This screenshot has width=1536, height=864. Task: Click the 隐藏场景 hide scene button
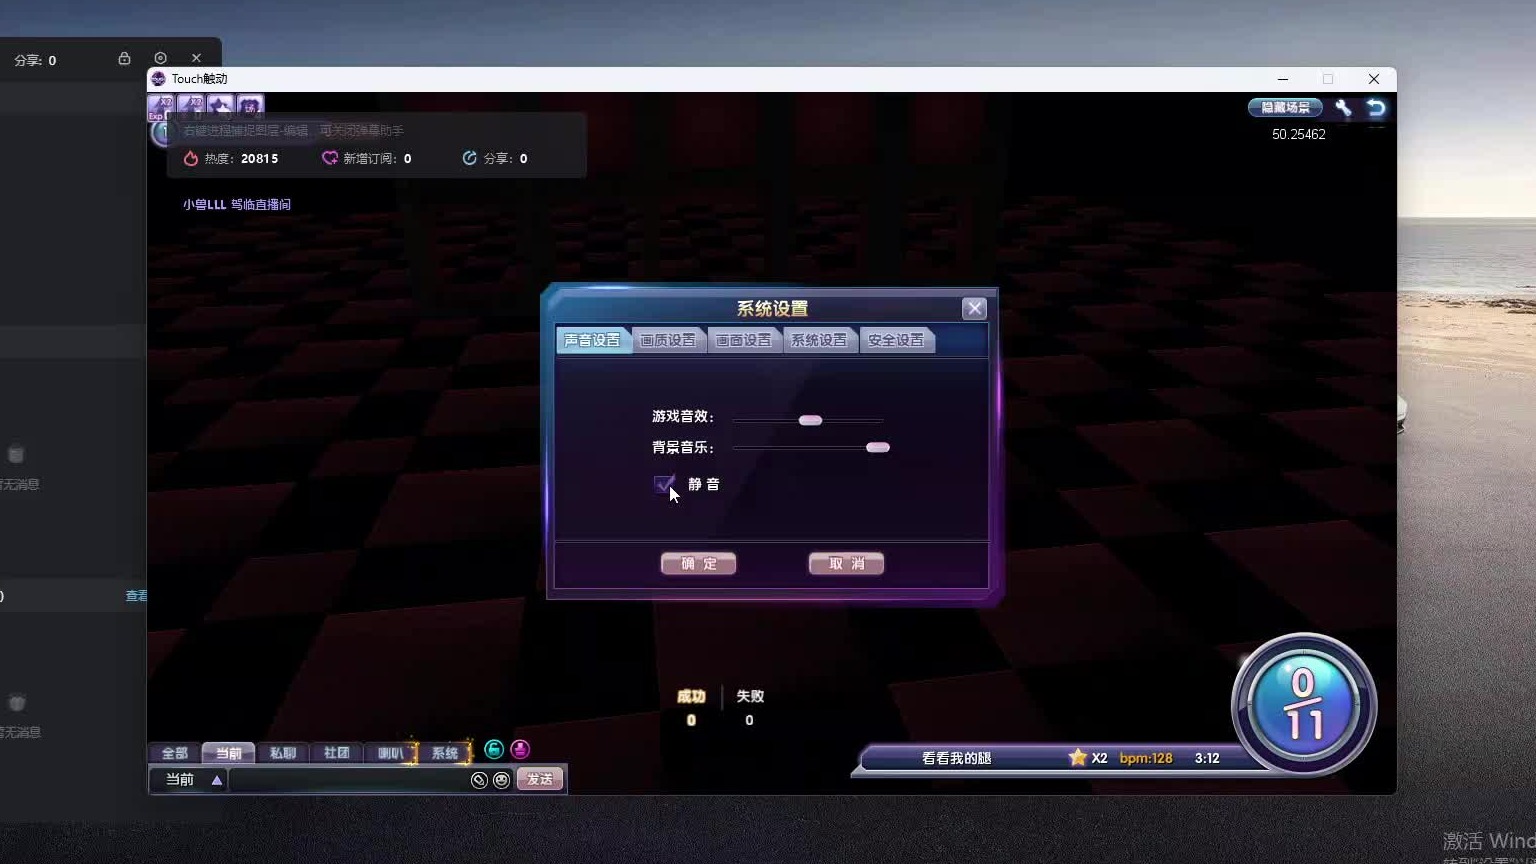pyautogui.click(x=1284, y=107)
